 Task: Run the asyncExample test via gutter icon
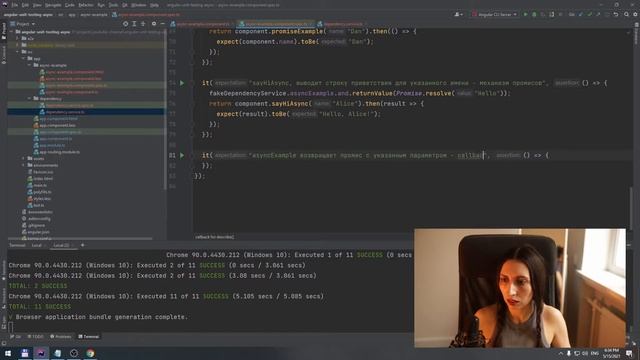182,155
